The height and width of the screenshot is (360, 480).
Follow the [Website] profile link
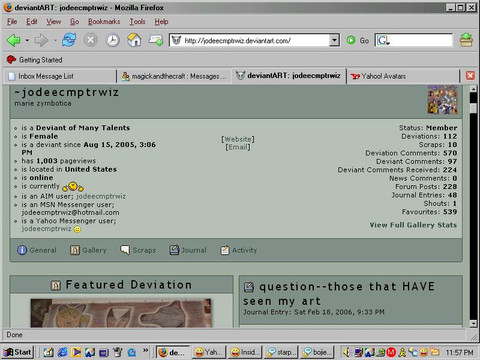coord(238,139)
